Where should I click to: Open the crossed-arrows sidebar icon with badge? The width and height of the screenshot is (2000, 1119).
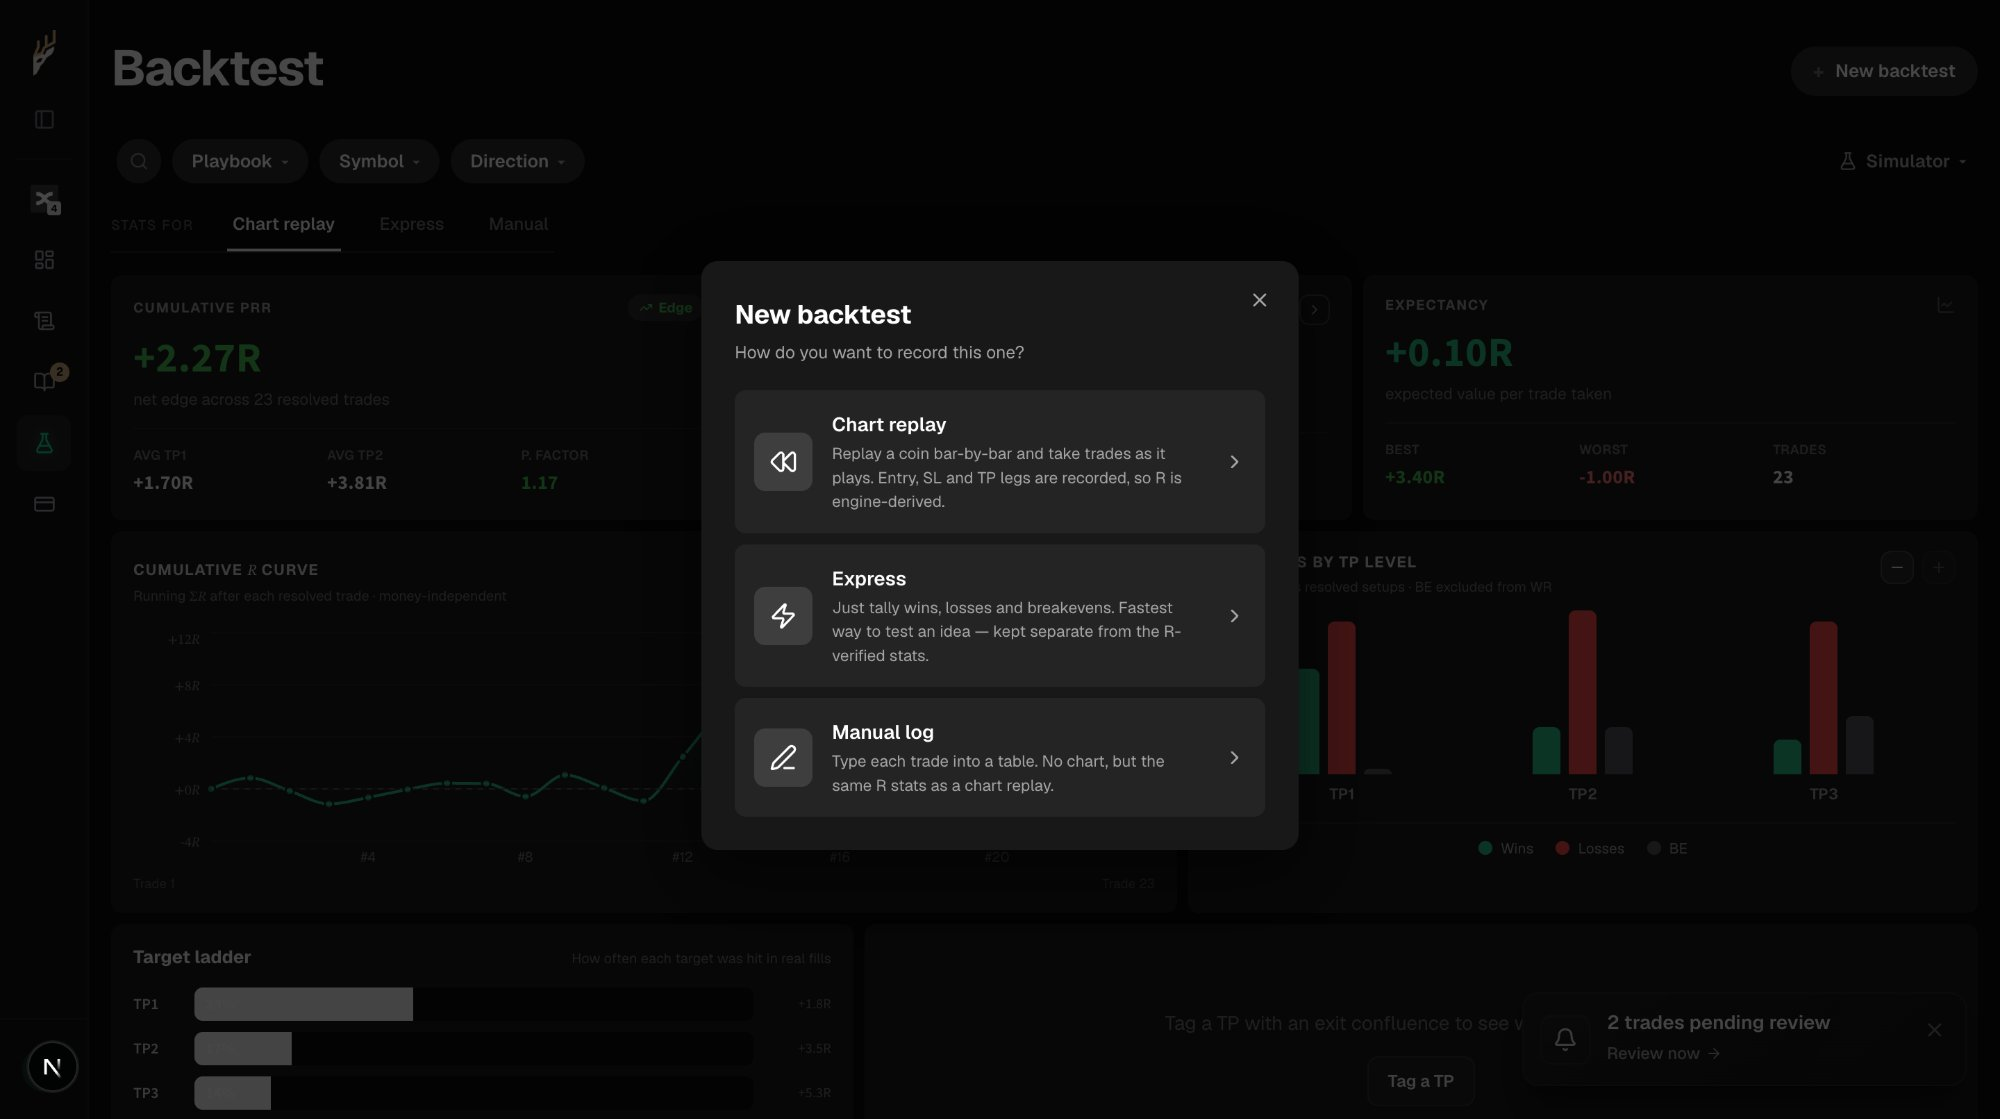[45, 200]
